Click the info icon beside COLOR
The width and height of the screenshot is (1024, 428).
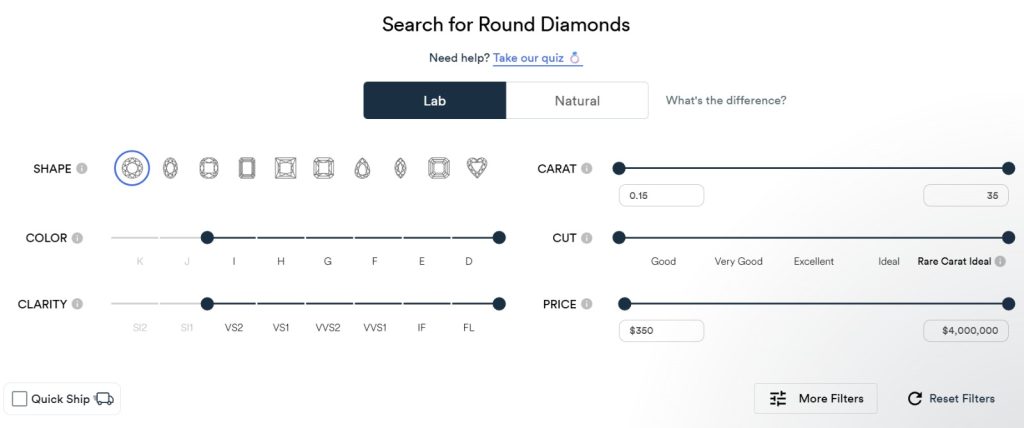[x=77, y=238]
